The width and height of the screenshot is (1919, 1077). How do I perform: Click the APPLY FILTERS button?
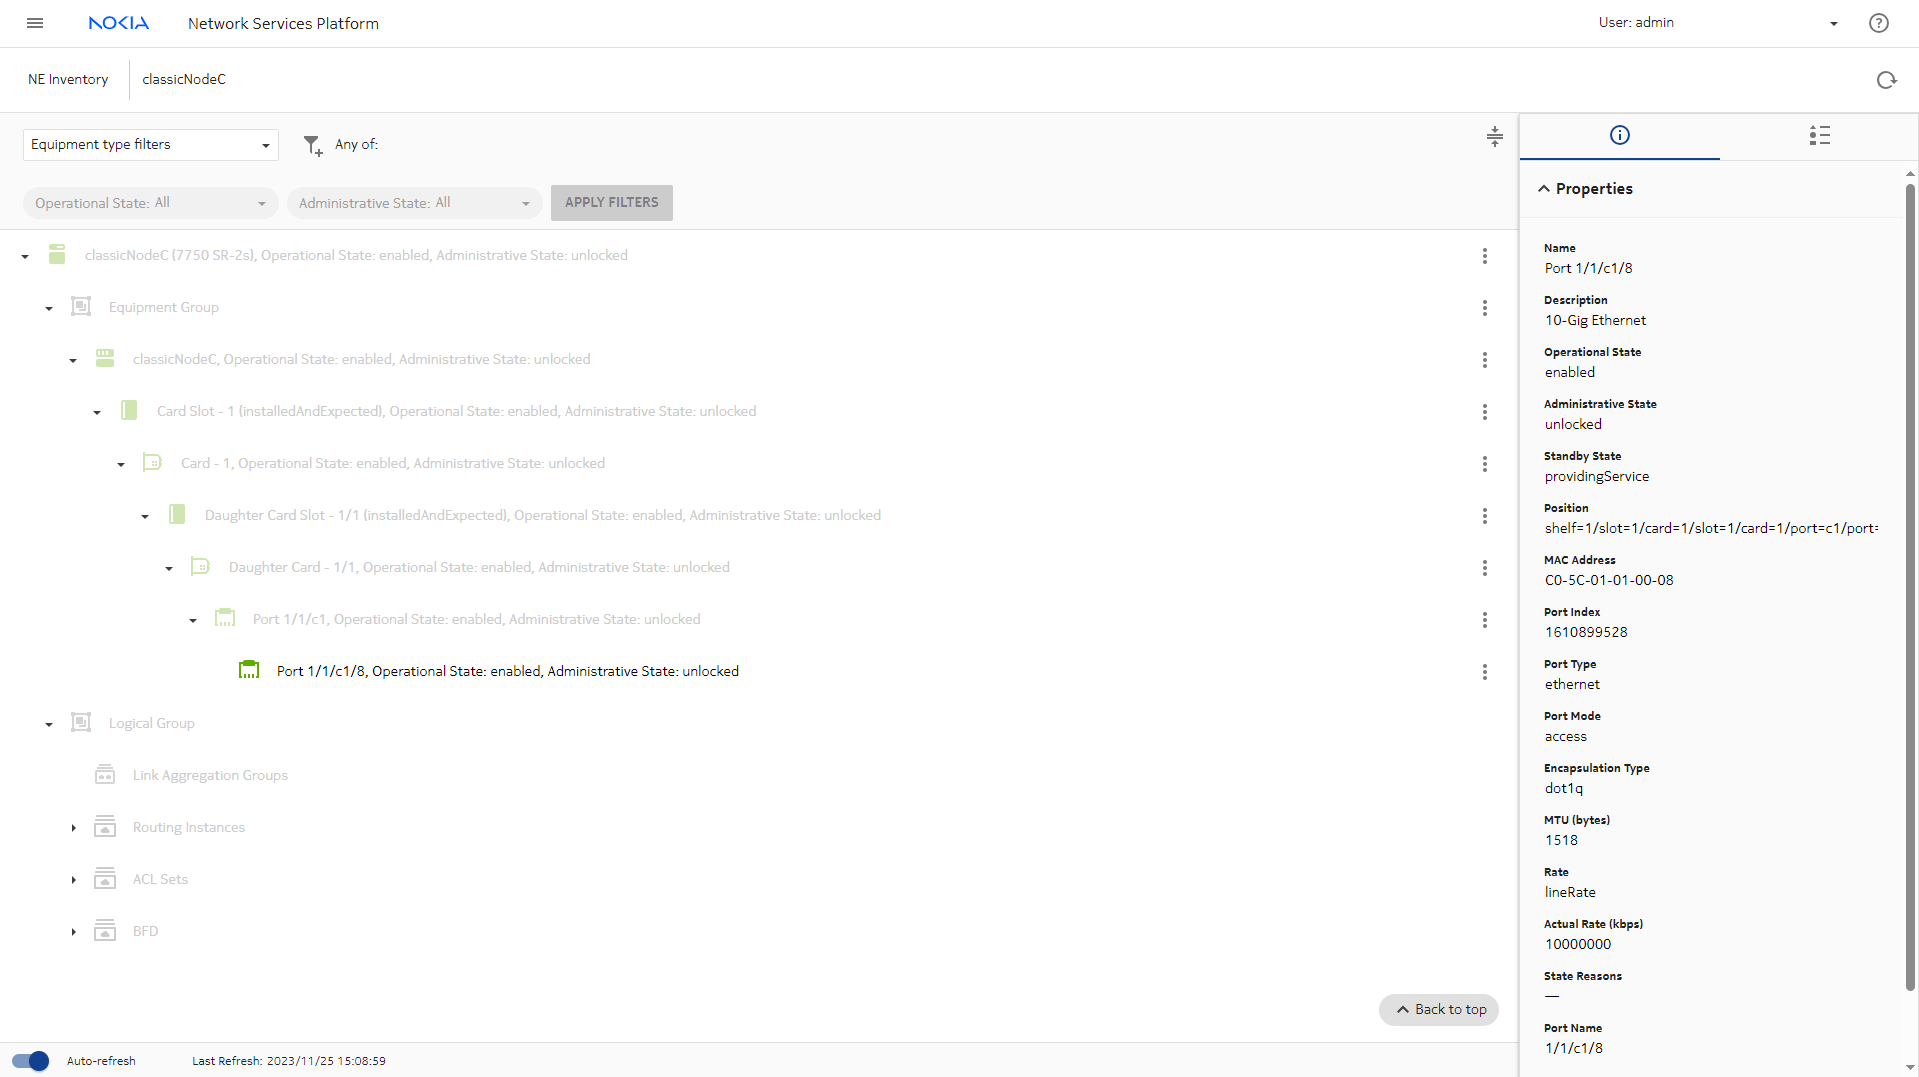[x=611, y=203]
